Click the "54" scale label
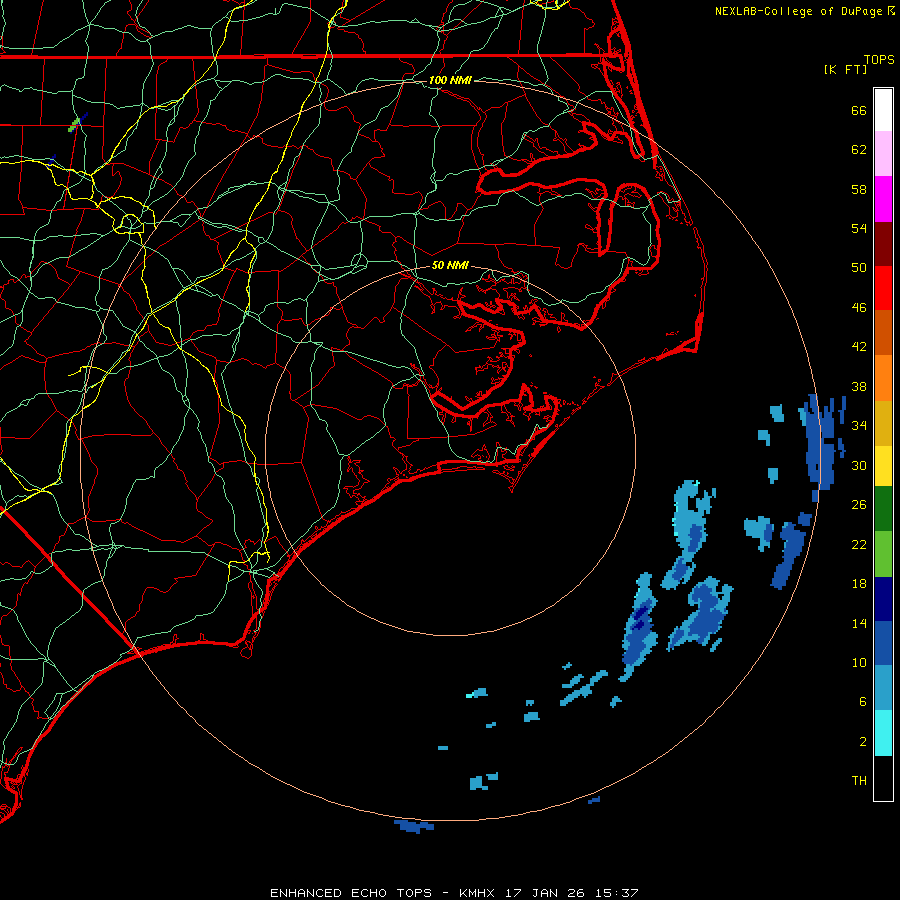 click(859, 228)
